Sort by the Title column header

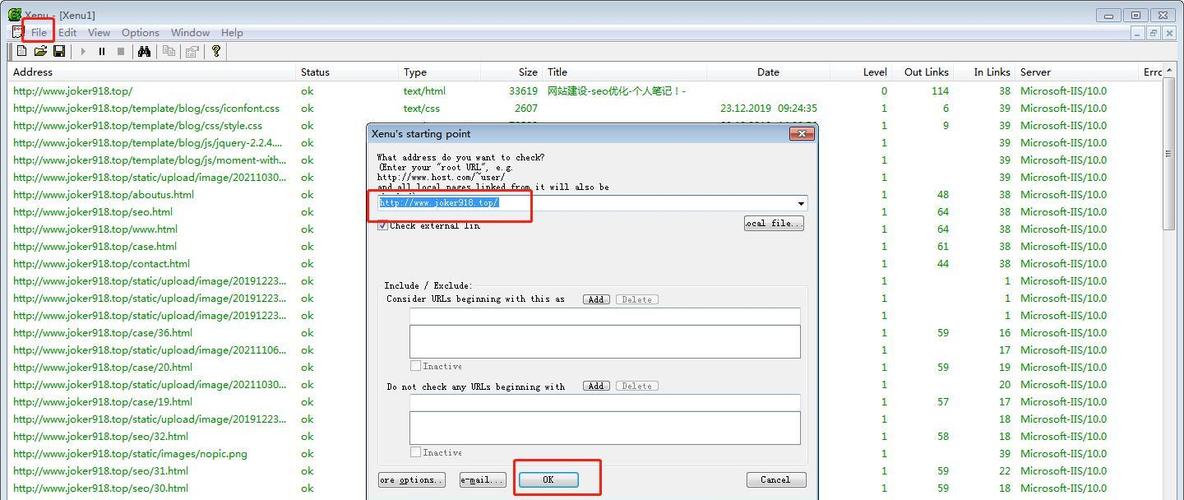point(624,72)
